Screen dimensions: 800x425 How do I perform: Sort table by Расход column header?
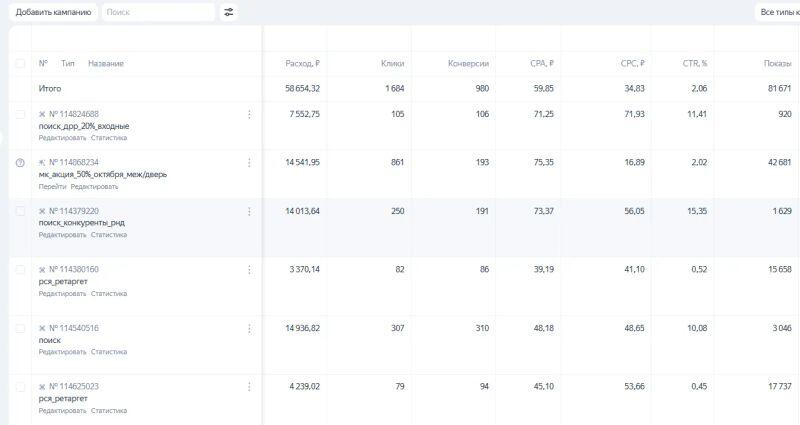click(302, 63)
